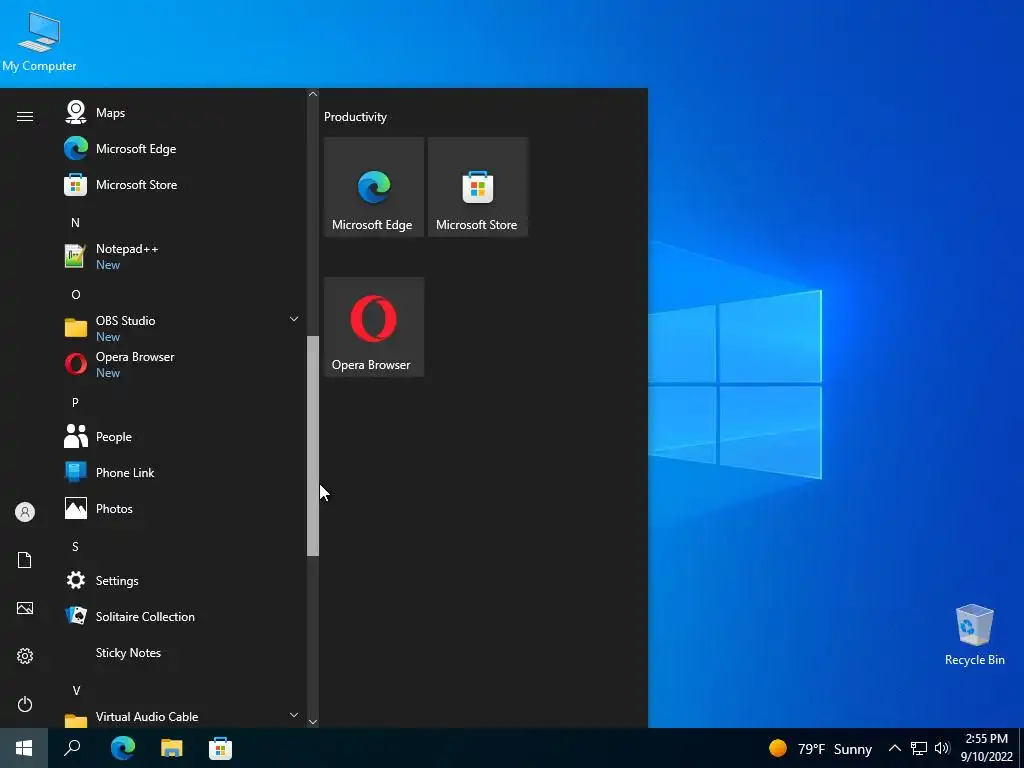Viewport: 1024px width, 768px height.
Task: Jump to letter P section header
Action: (75, 402)
